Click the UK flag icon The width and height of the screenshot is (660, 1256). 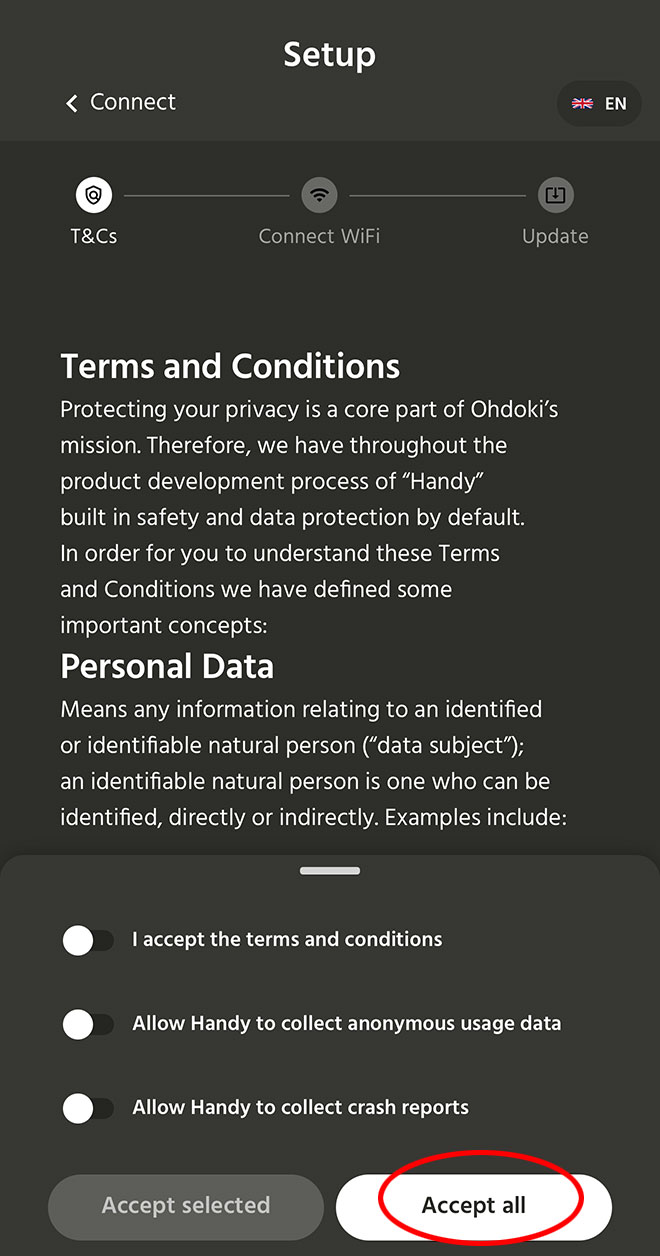click(x=582, y=103)
